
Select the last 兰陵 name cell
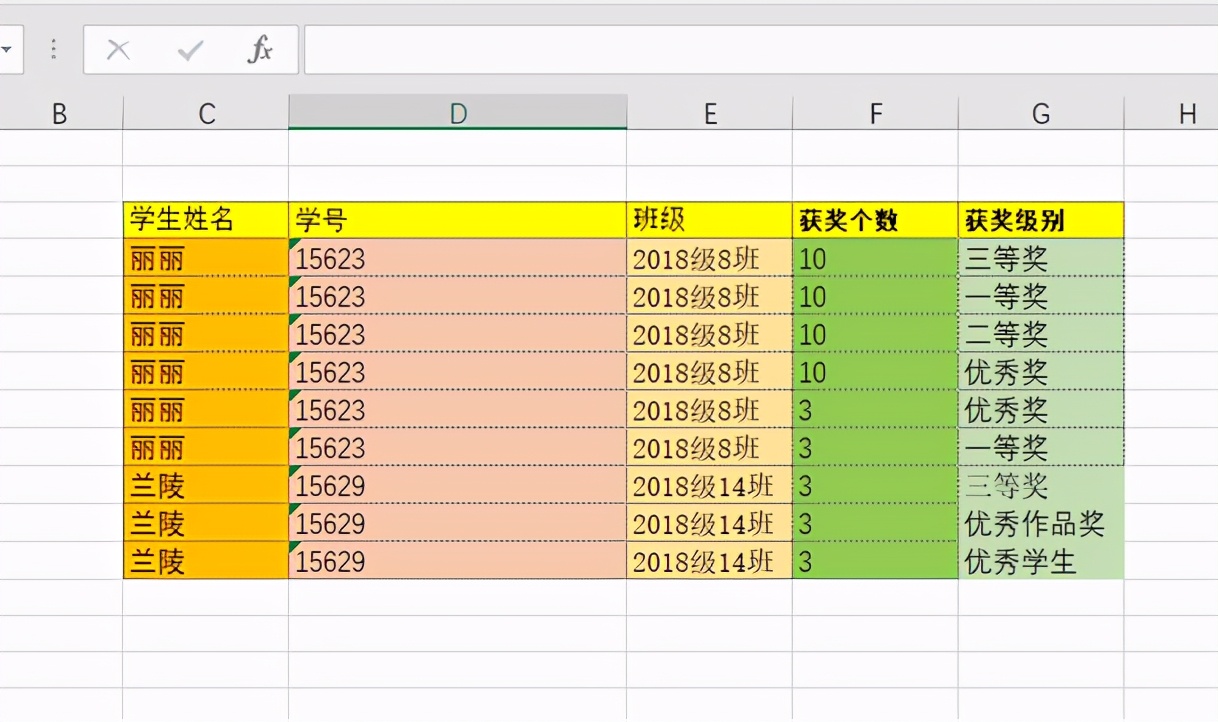tap(206, 561)
